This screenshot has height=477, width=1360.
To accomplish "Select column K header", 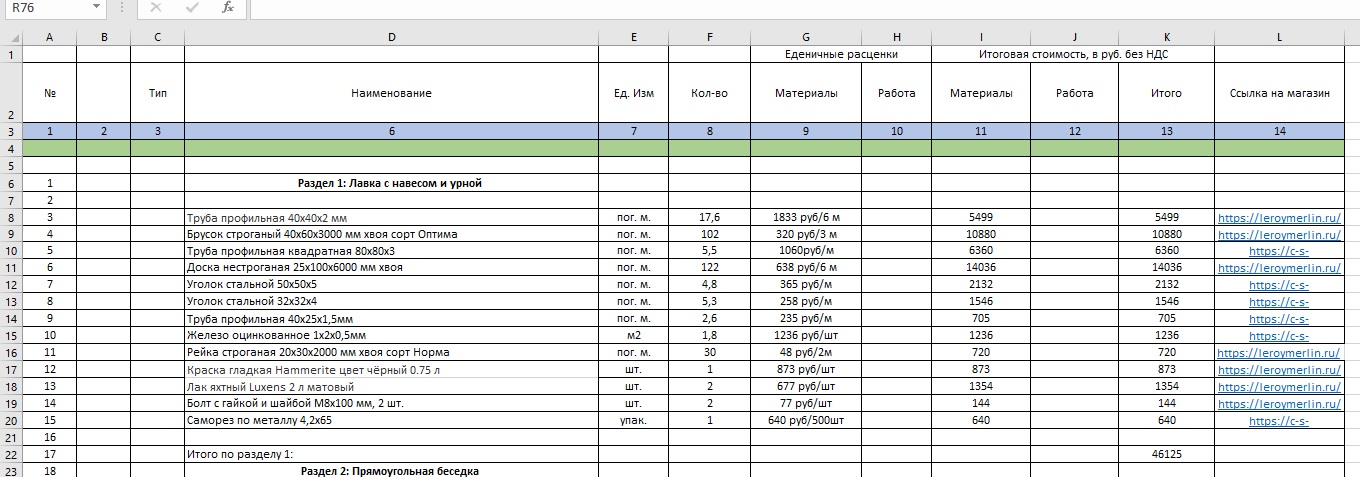I will (1166, 37).
